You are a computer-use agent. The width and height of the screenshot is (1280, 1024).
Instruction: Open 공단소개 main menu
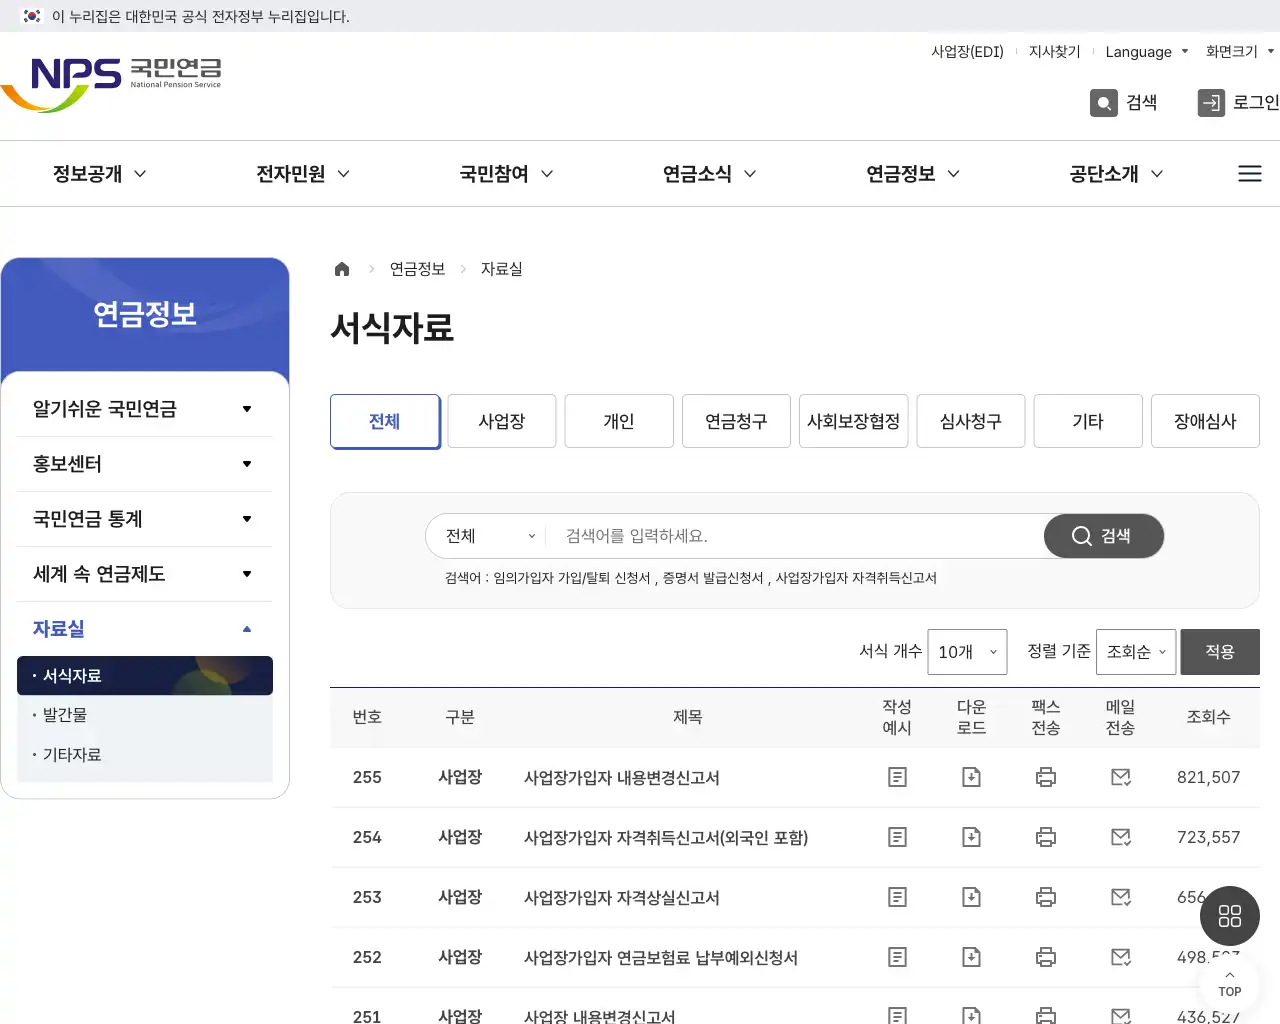1116,174
